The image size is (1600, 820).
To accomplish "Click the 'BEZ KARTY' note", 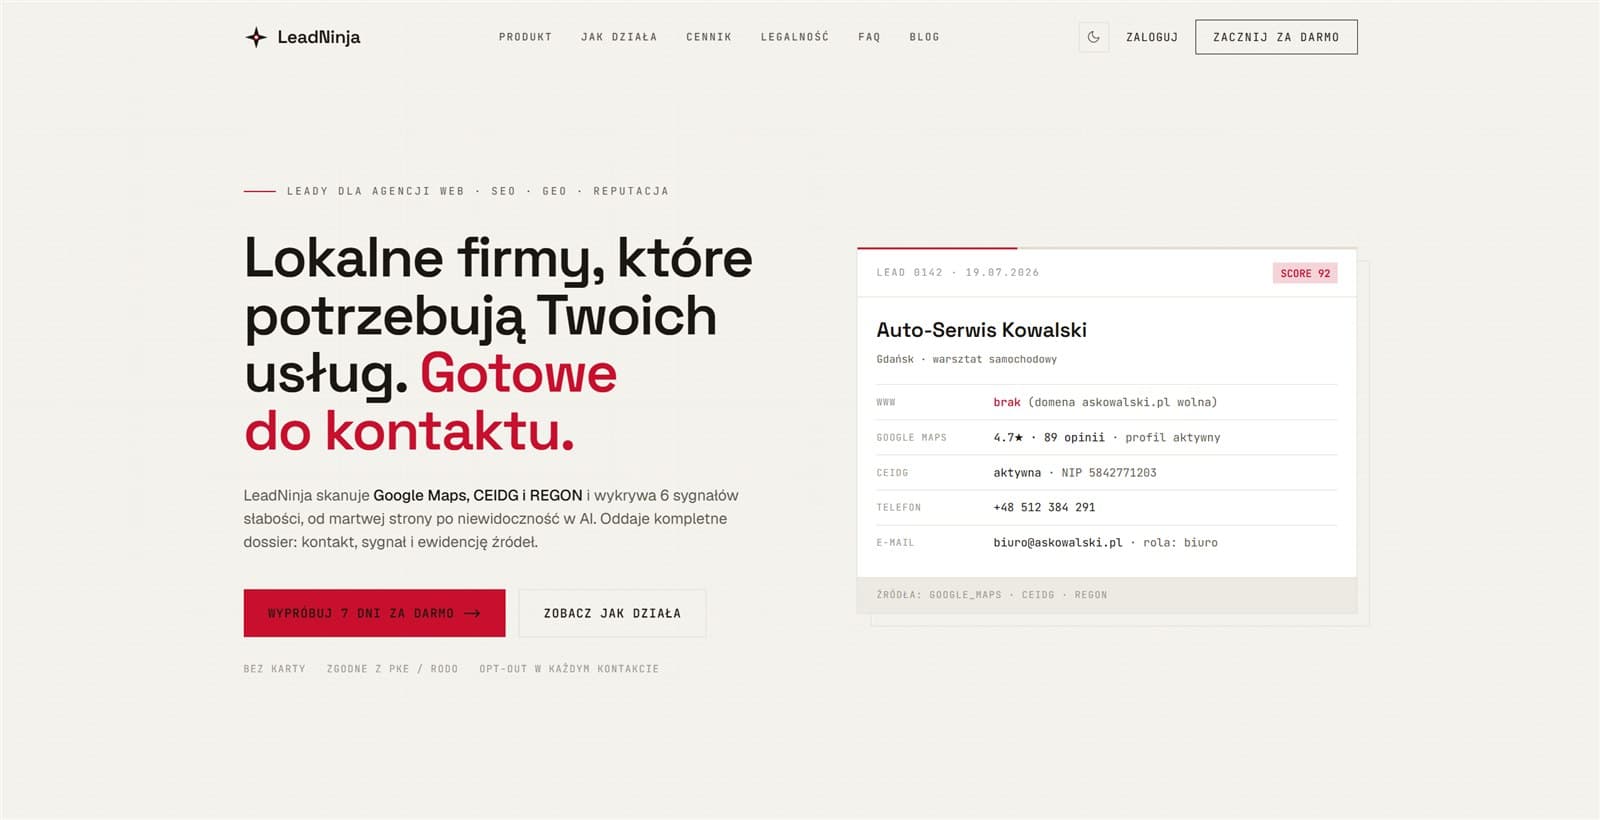I will [x=274, y=669].
